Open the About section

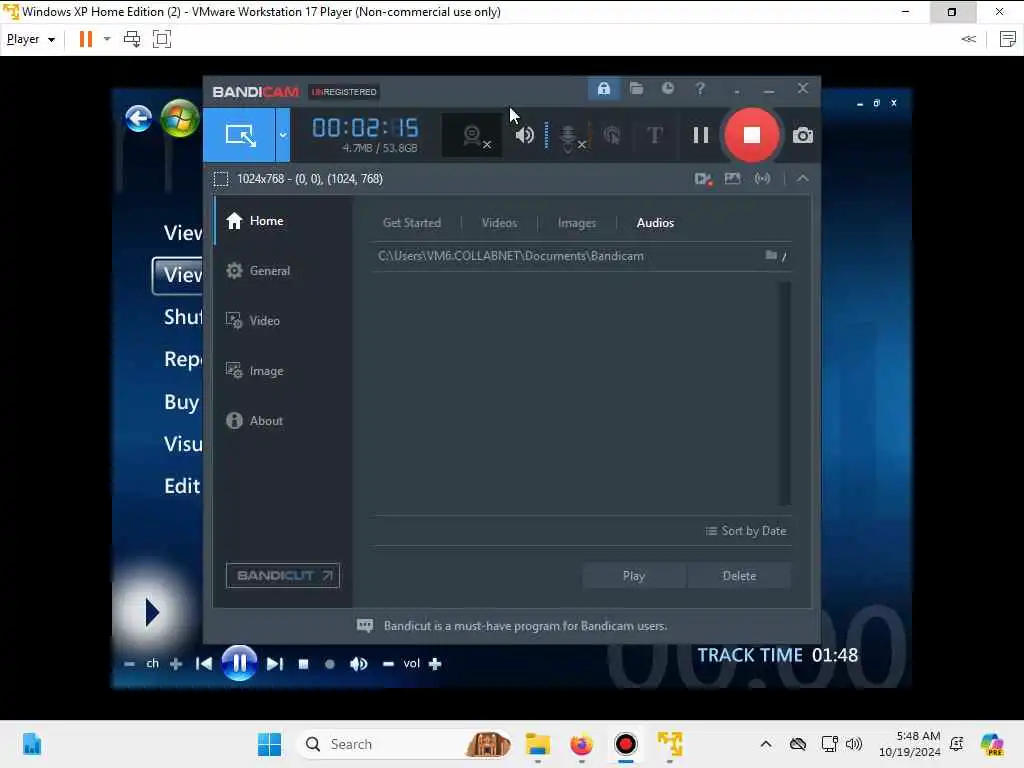click(283, 421)
